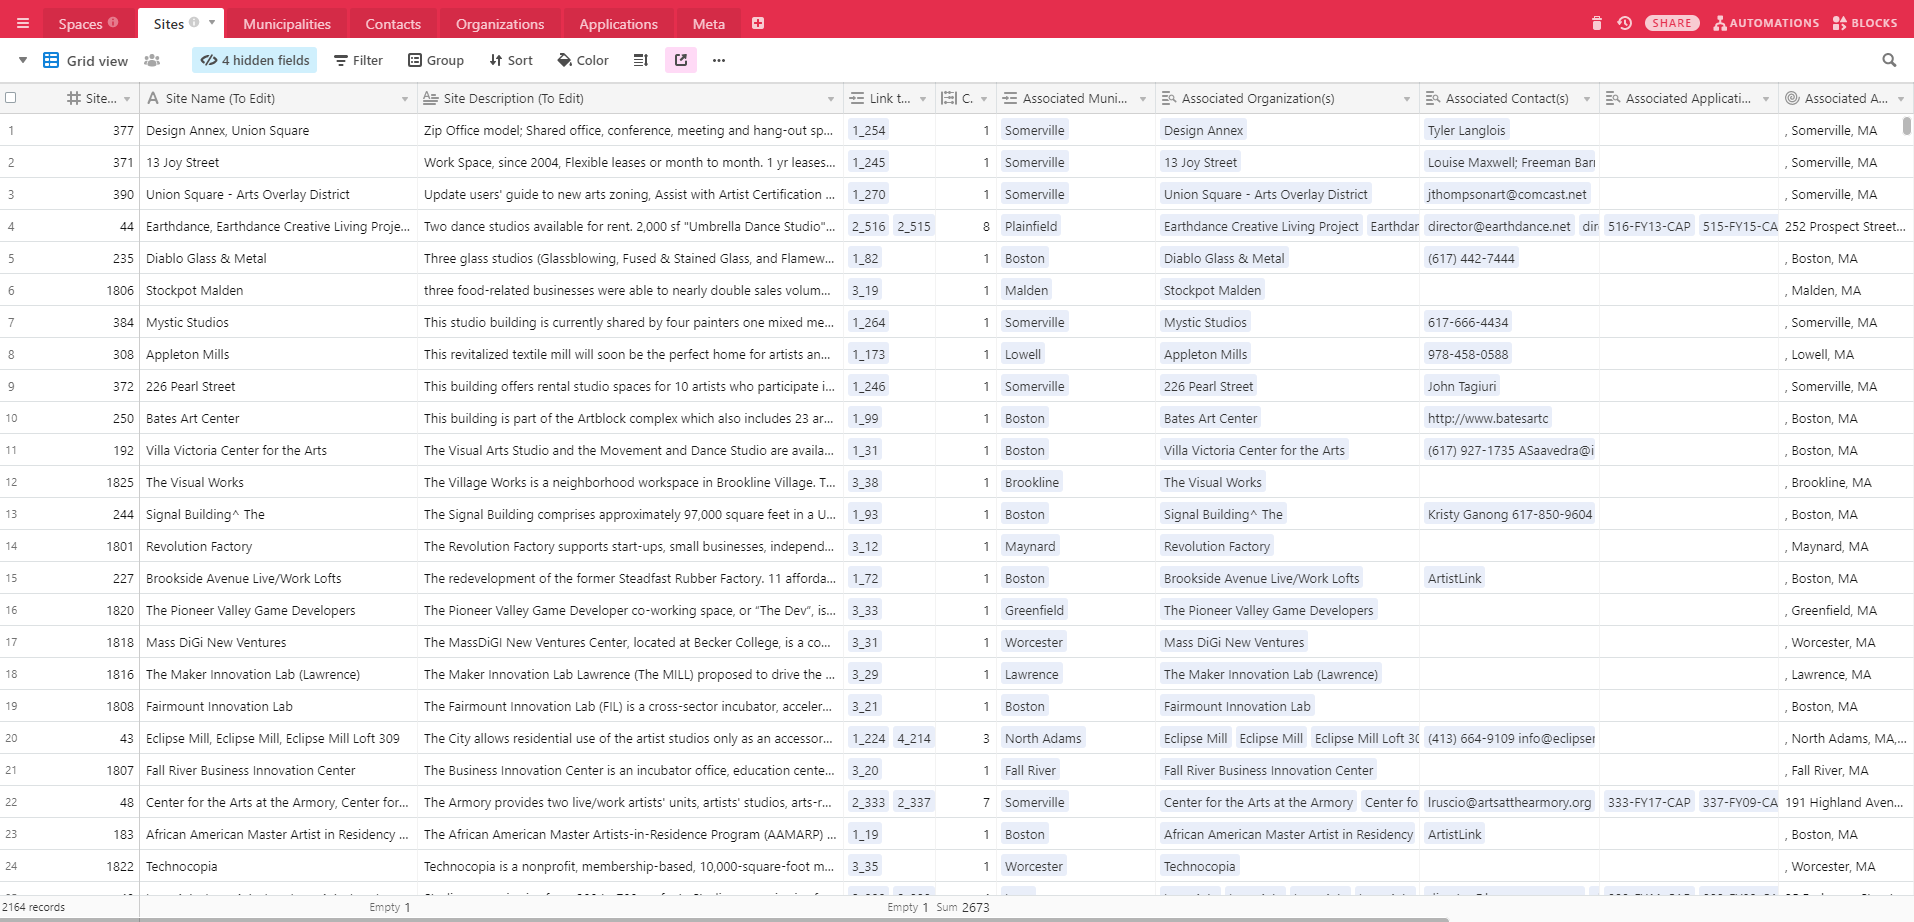This screenshot has height=922, width=1914.
Task: Click the 516-FY13-CAP application chip
Action: 1649,226
